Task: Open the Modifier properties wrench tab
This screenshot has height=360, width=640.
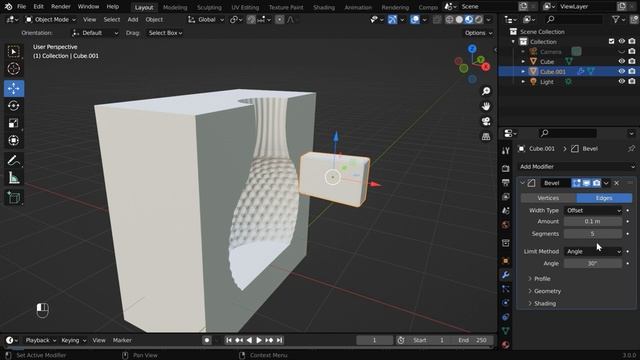Action: 506,275
